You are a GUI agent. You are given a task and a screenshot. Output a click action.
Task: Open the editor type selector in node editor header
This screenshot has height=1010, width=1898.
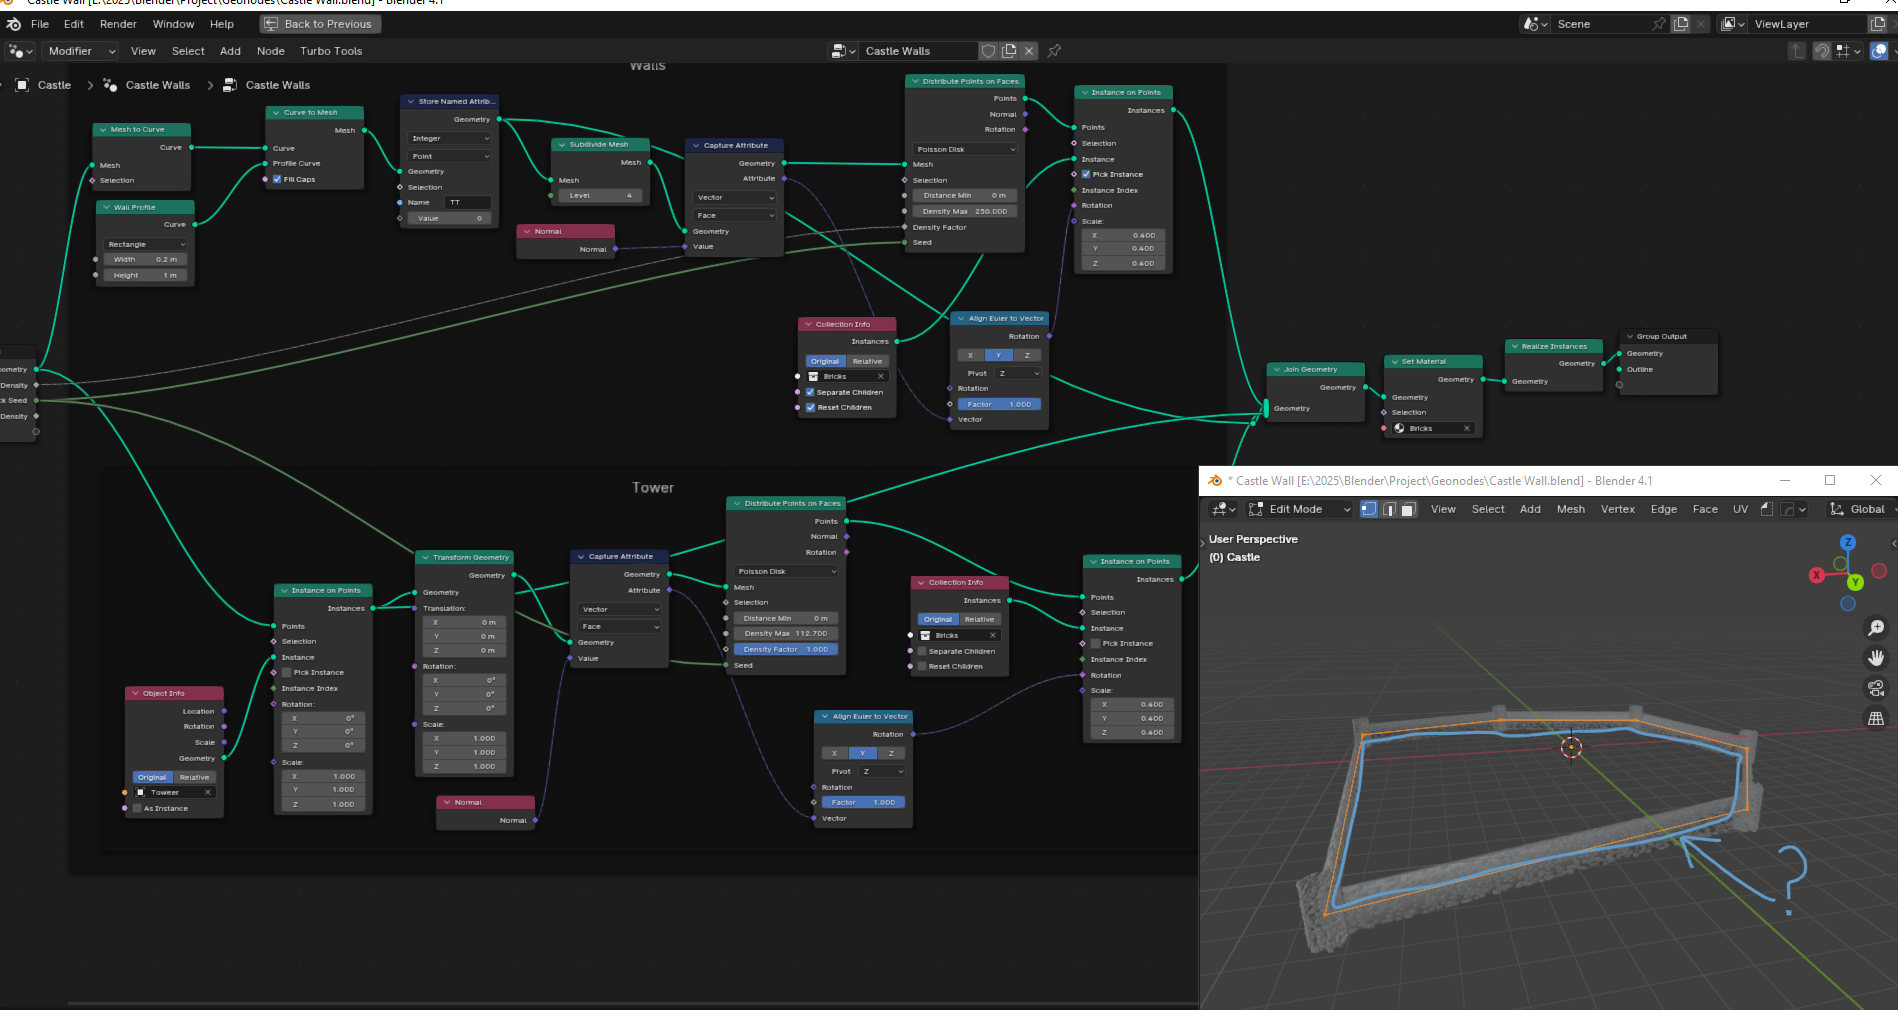tap(21, 51)
